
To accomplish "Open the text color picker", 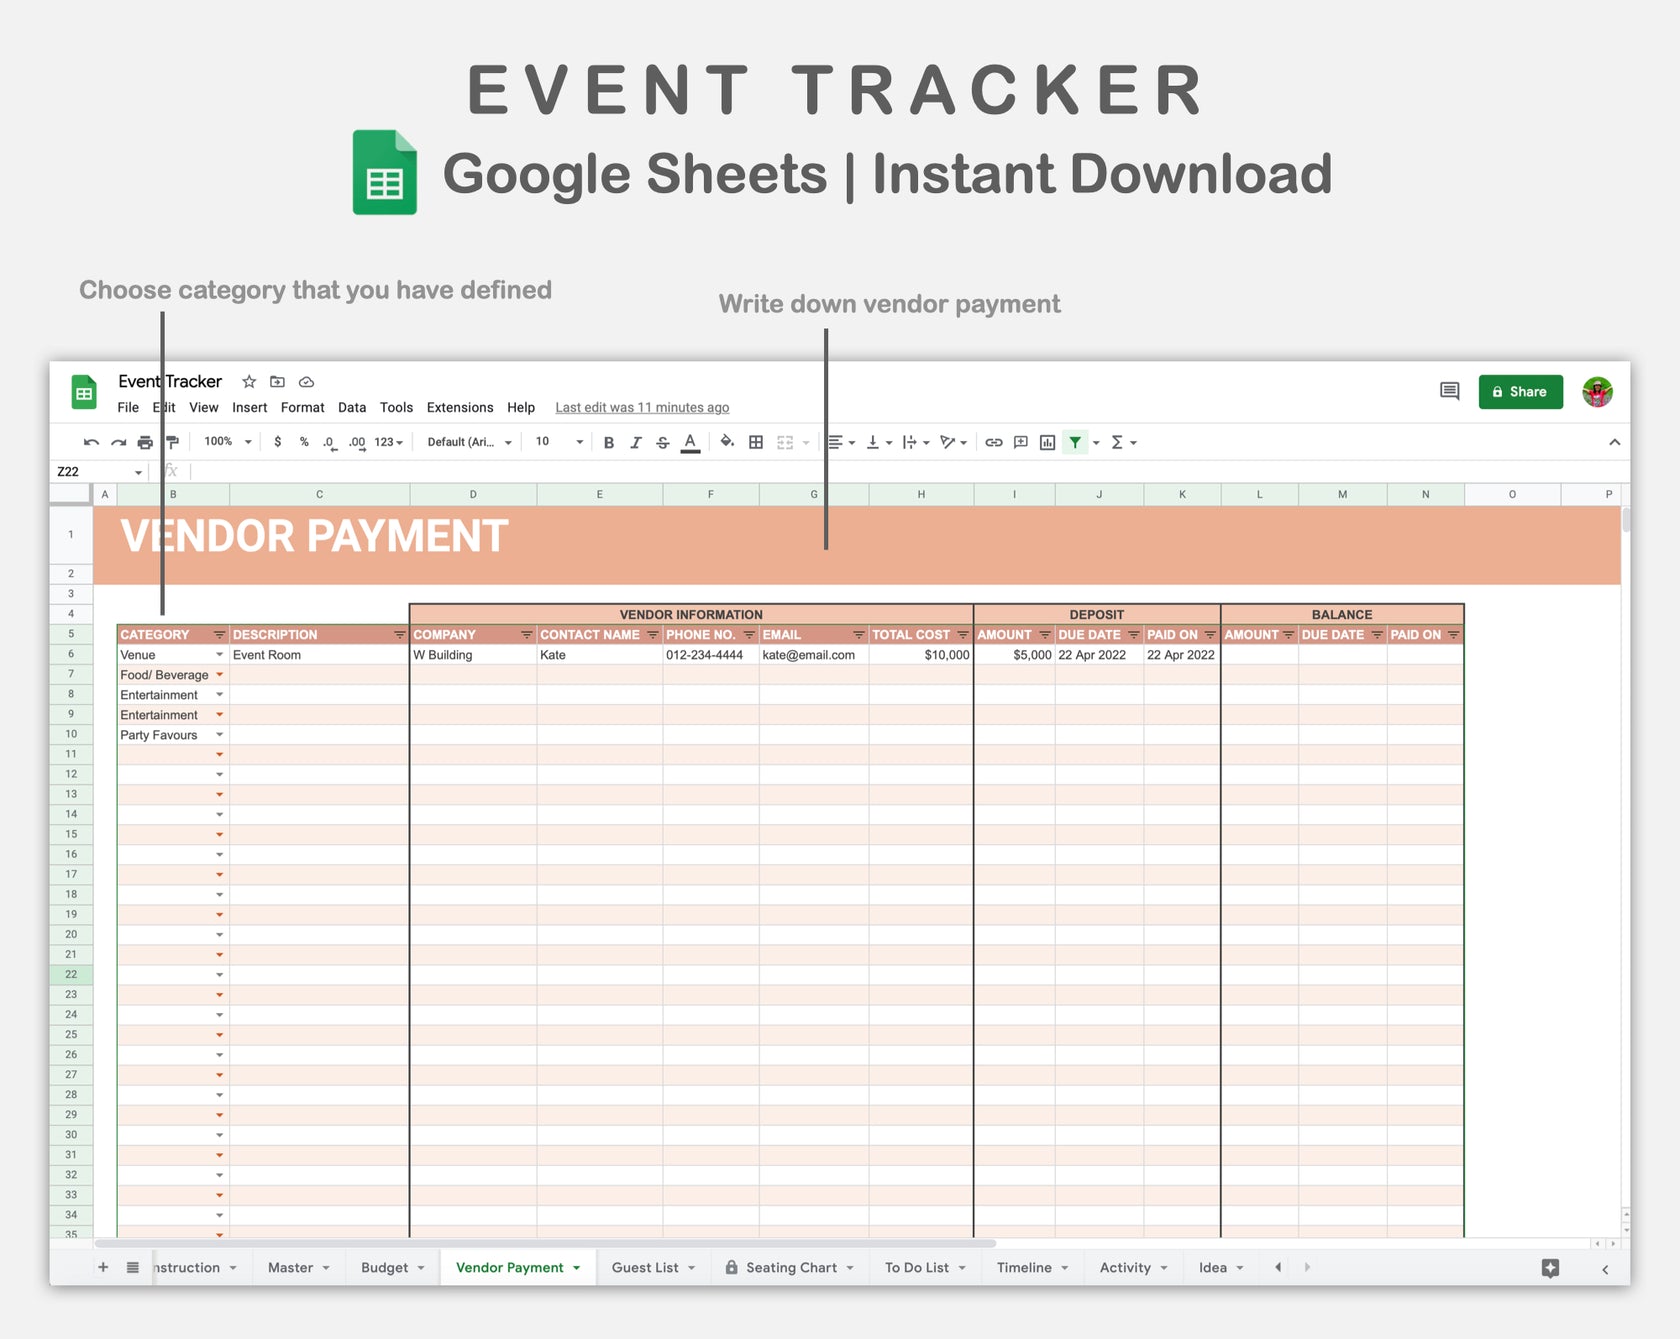I will [690, 441].
